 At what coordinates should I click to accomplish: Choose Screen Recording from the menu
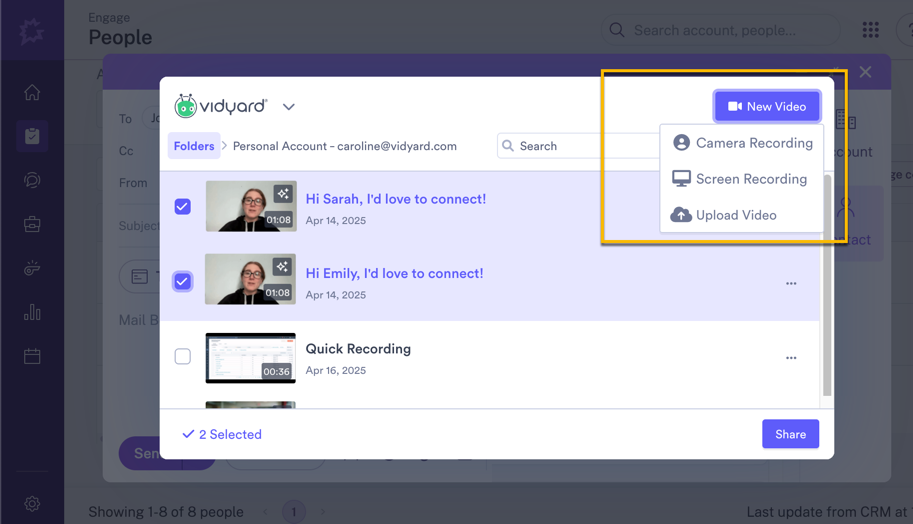point(742,179)
